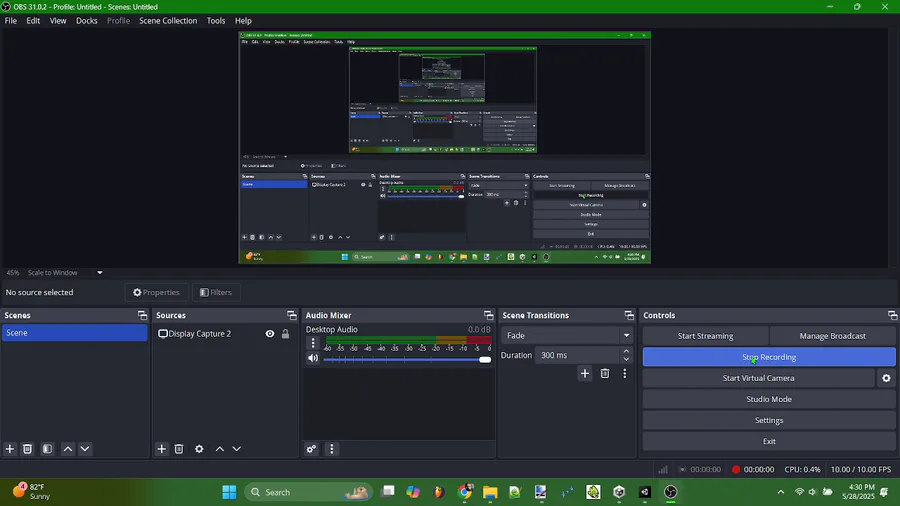Open advanced audio properties gear icon
900x506 pixels.
311,449
